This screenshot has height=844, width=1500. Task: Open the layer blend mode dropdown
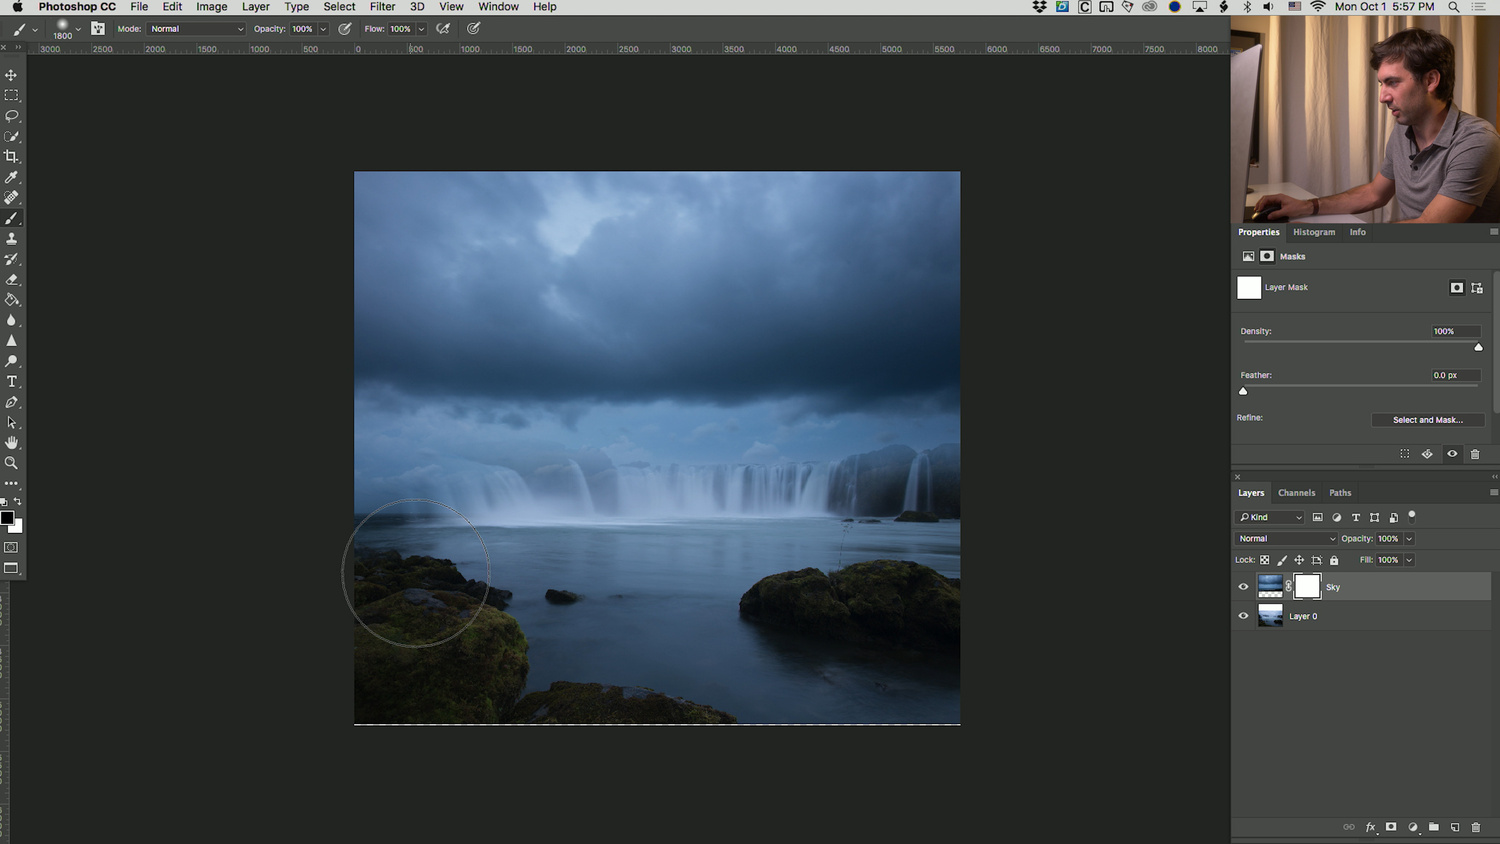[1285, 538]
